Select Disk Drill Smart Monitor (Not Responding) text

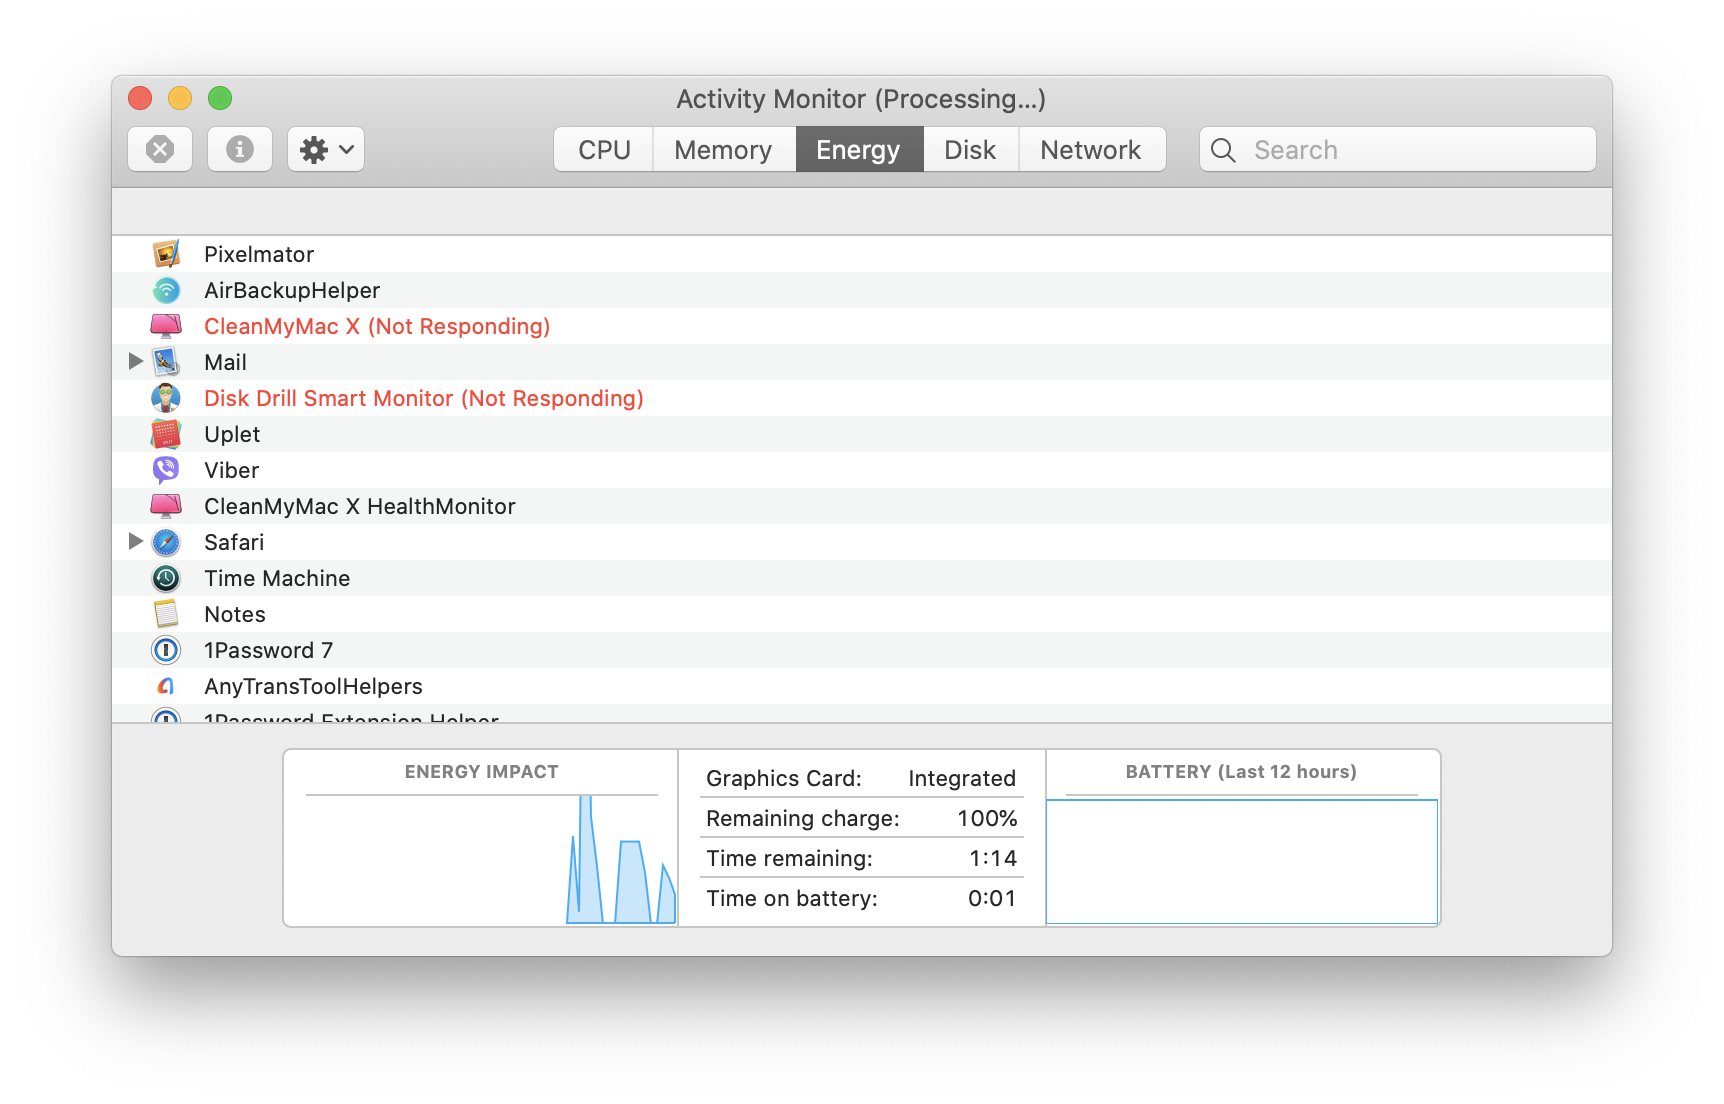point(424,398)
